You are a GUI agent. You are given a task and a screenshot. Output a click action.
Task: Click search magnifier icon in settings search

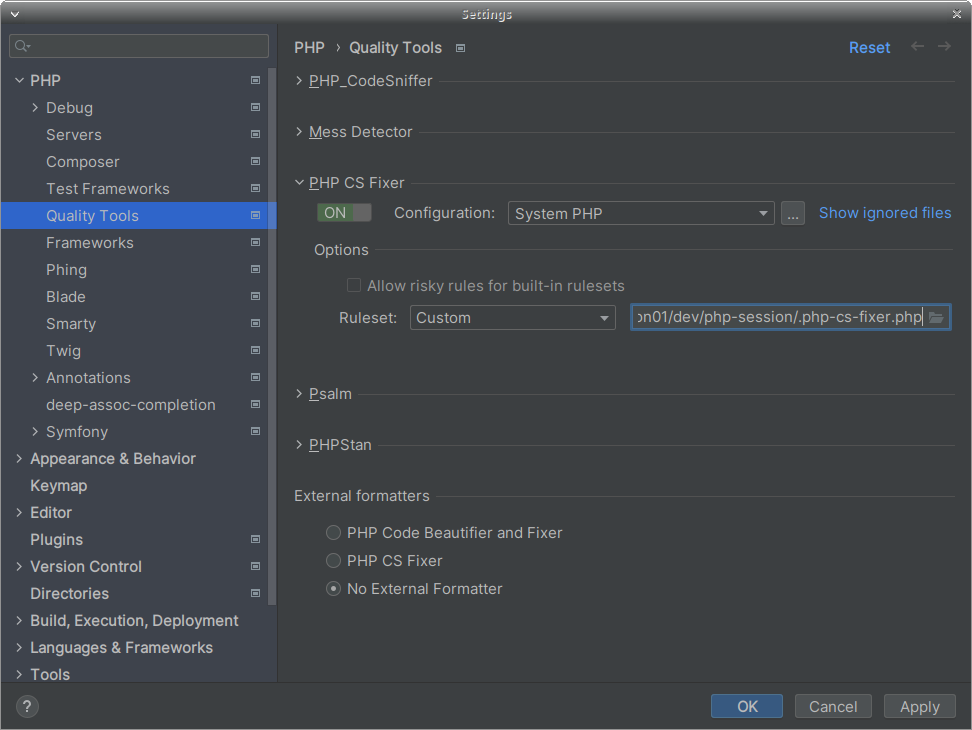[x=22, y=46]
